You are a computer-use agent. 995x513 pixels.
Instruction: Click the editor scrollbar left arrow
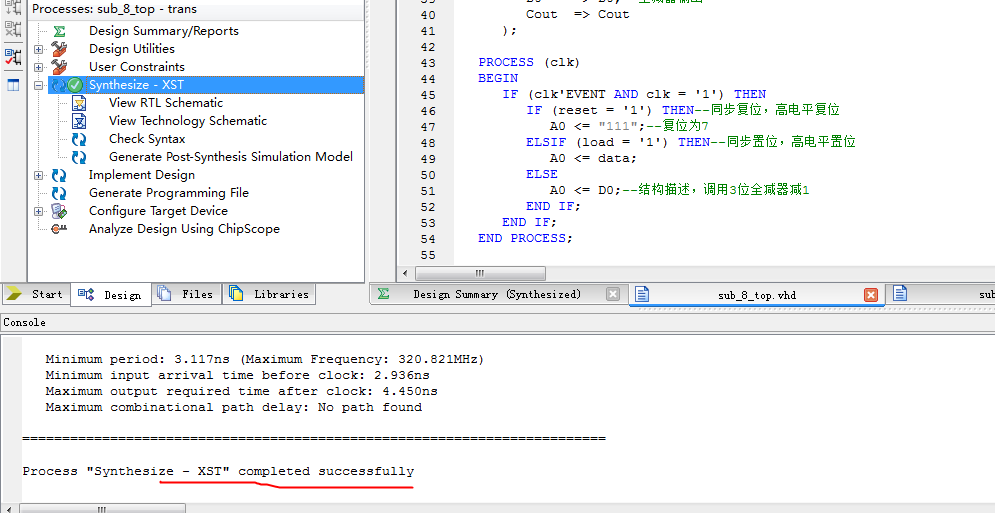click(x=405, y=273)
